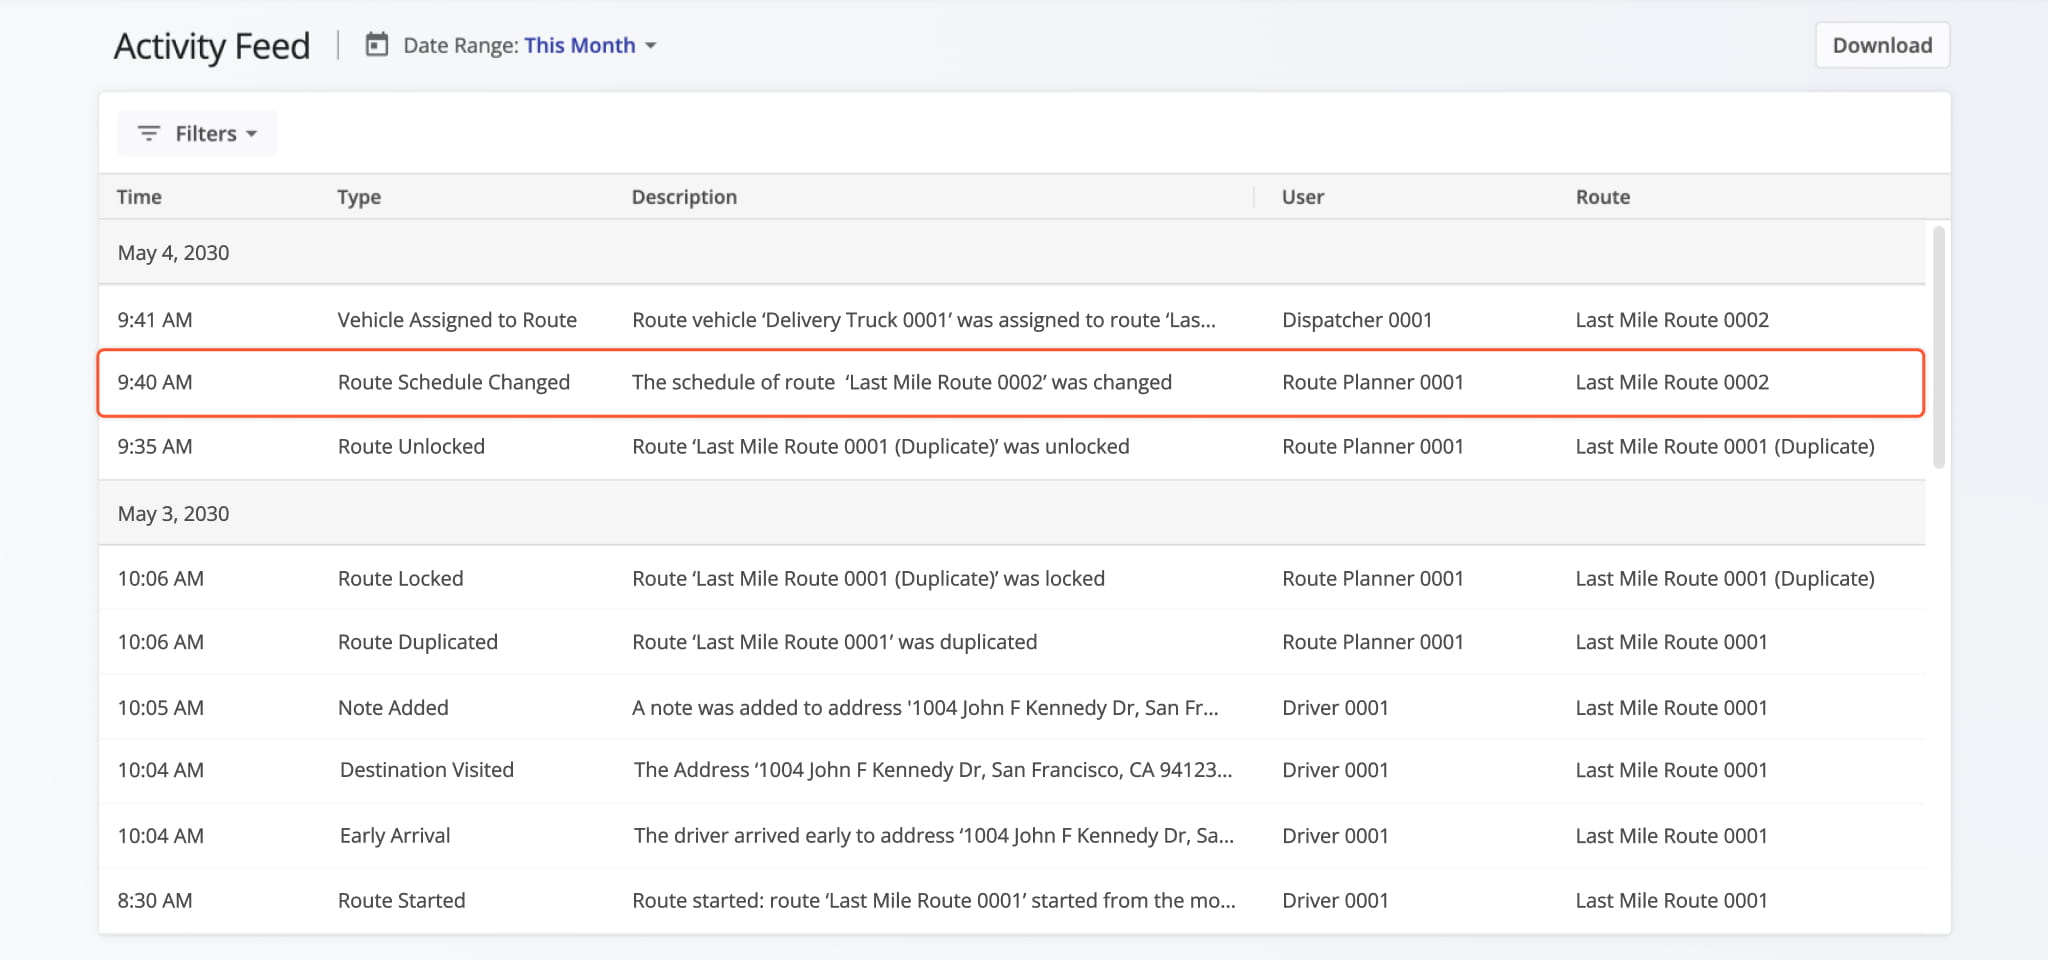2048x960 pixels.
Task: Click the Activity Feed page title
Action: click(212, 46)
